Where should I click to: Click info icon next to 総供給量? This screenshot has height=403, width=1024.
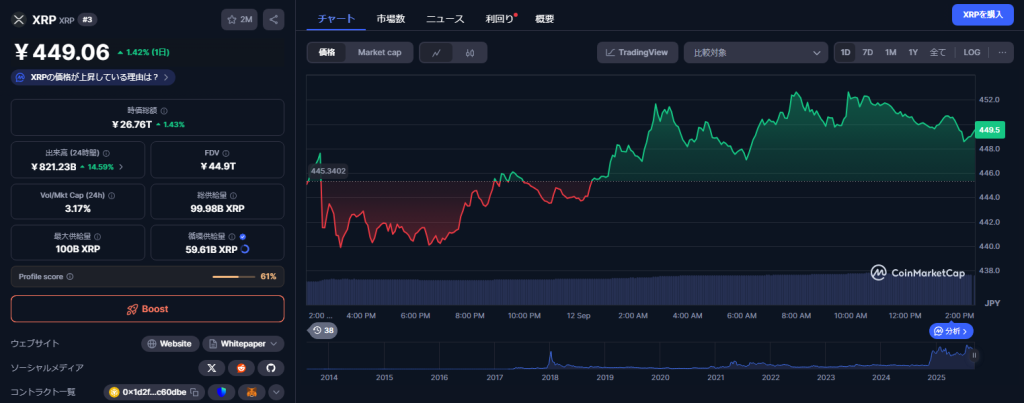point(233,195)
